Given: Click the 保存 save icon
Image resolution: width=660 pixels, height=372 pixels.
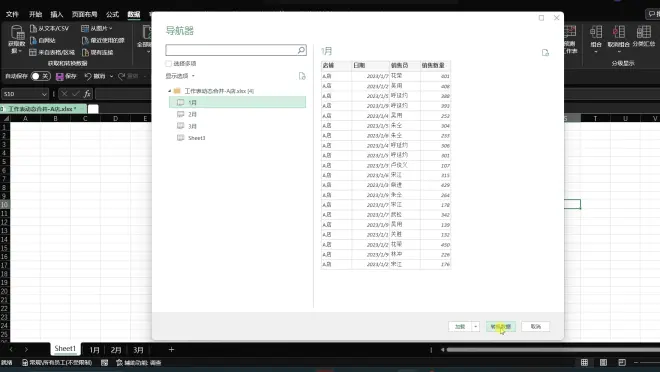Looking at the screenshot, I should (59, 76).
